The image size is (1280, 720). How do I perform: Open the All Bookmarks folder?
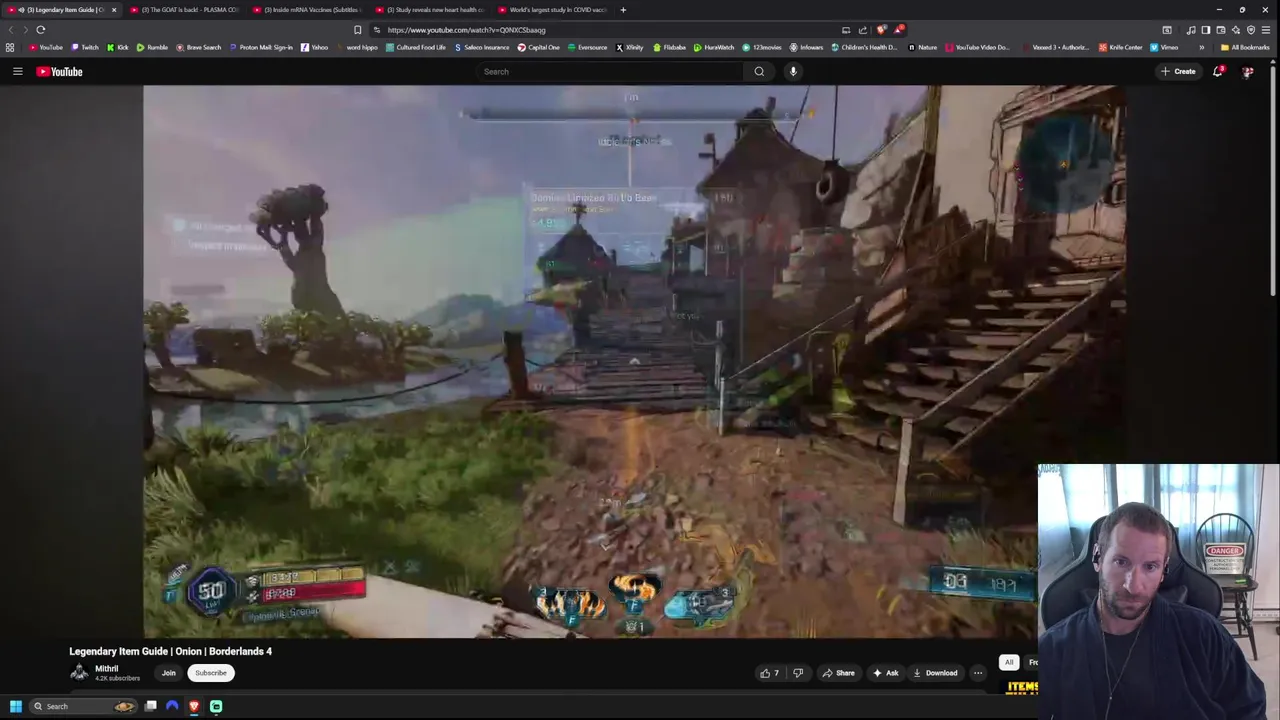1245,47
